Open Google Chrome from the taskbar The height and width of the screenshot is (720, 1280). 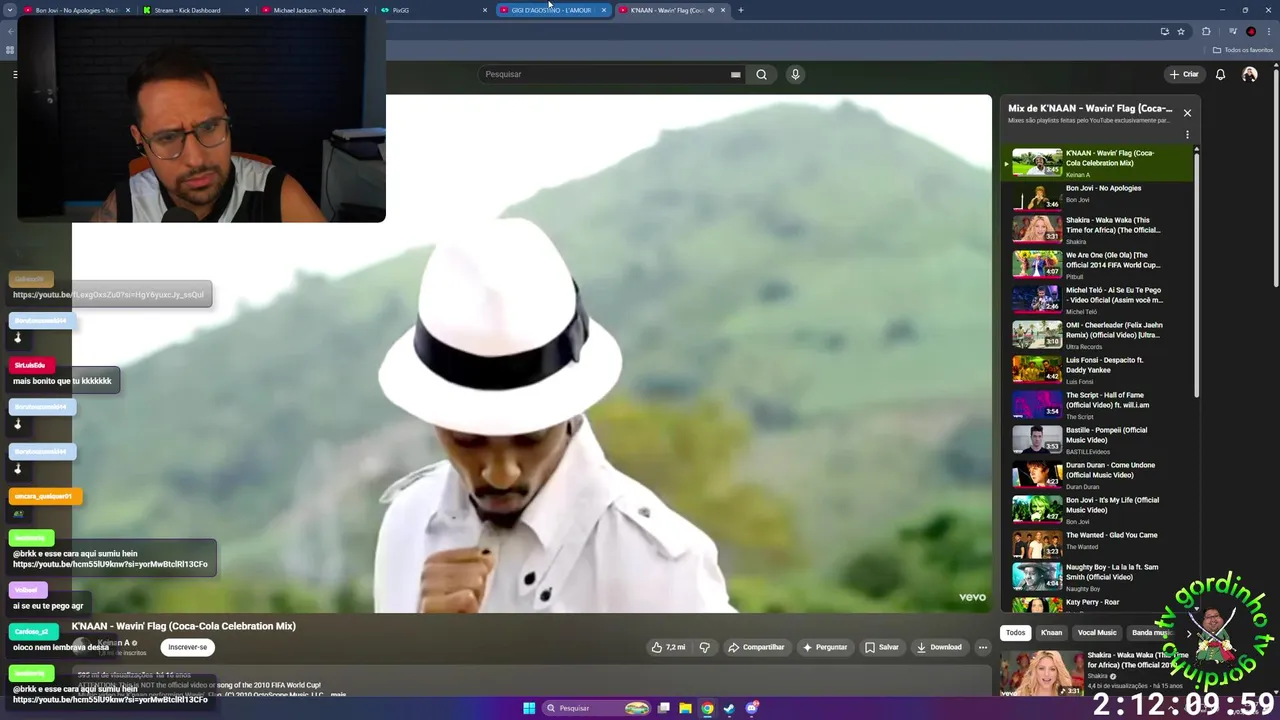pyautogui.click(x=707, y=708)
